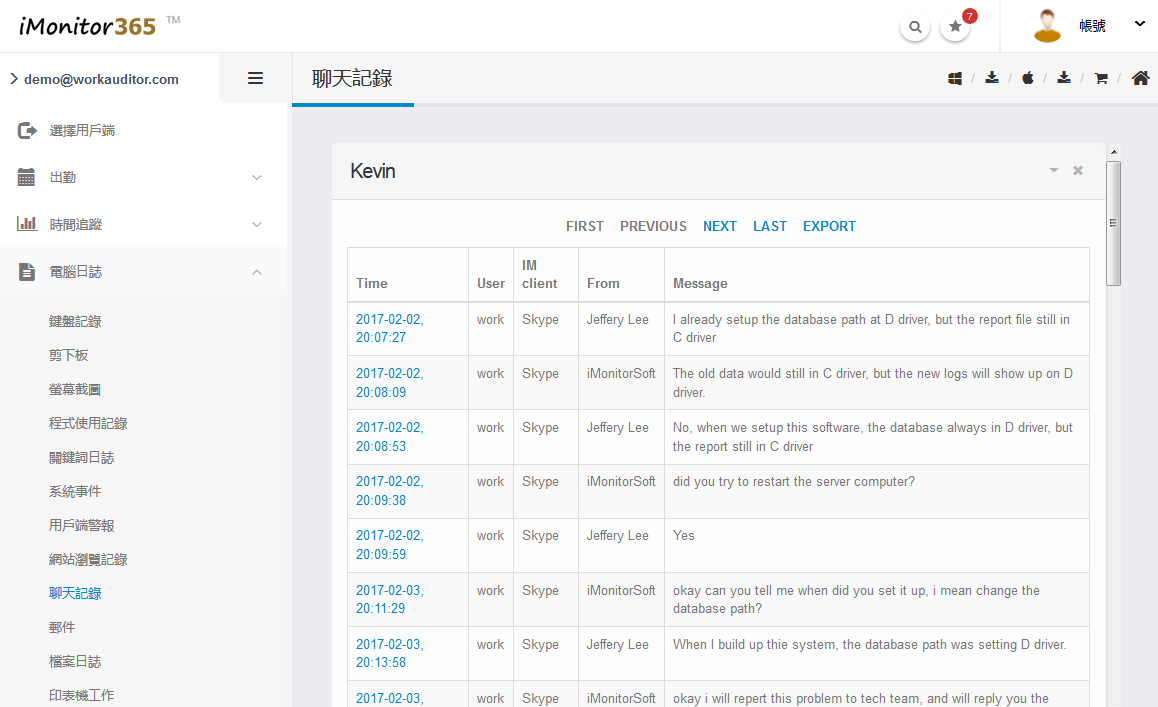
Task: Toggle the hamburger sidebar menu
Action: point(255,78)
